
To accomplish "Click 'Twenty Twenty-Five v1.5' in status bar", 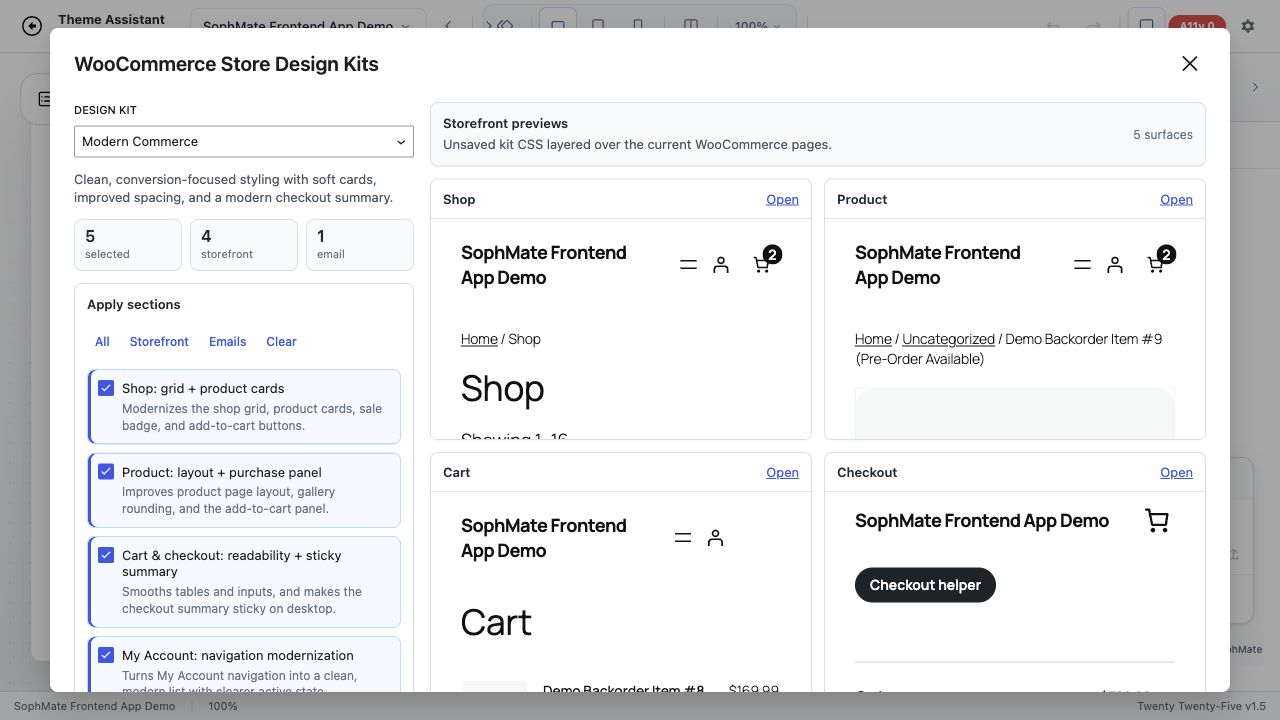I will (x=1201, y=706).
